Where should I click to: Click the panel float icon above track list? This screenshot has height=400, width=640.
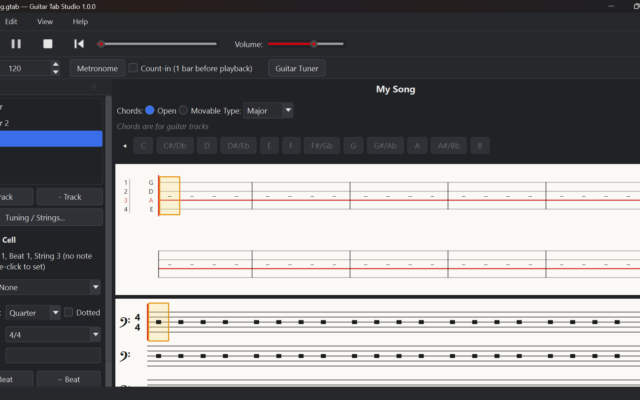pos(94,87)
